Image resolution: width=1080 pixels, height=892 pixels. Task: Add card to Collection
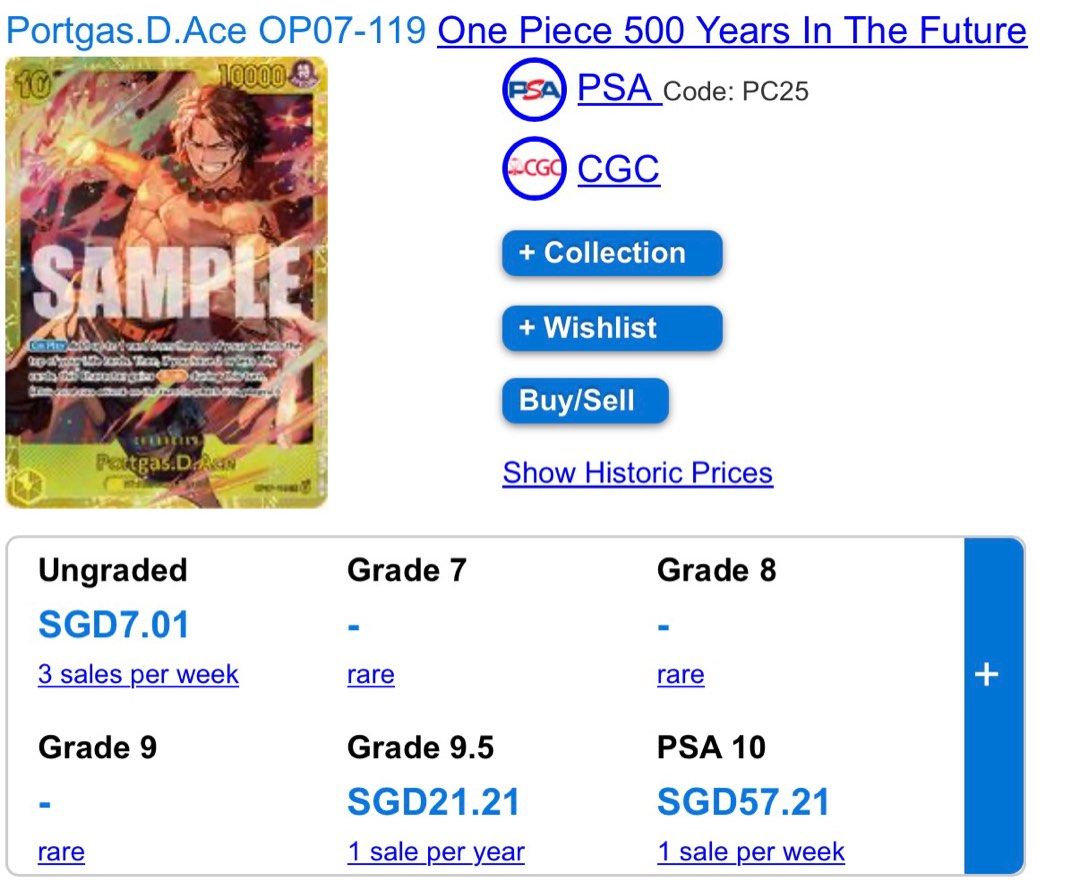point(611,253)
